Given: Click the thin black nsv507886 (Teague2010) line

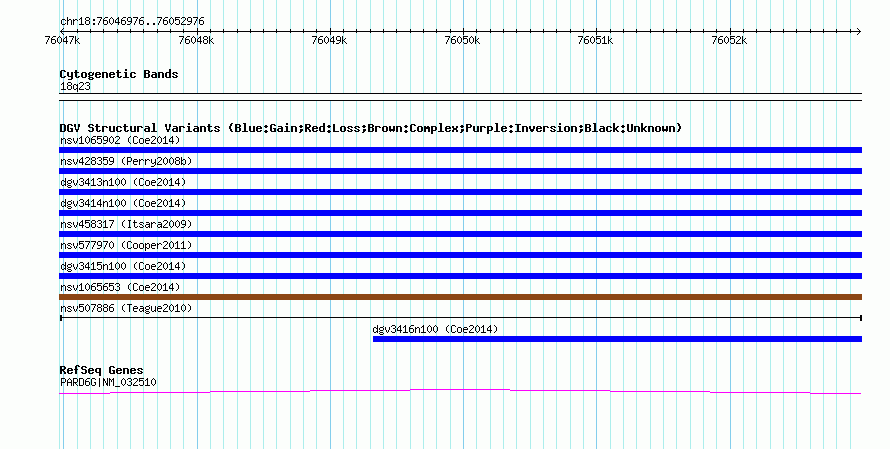Looking at the screenshot, I should (x=460, y=318).
